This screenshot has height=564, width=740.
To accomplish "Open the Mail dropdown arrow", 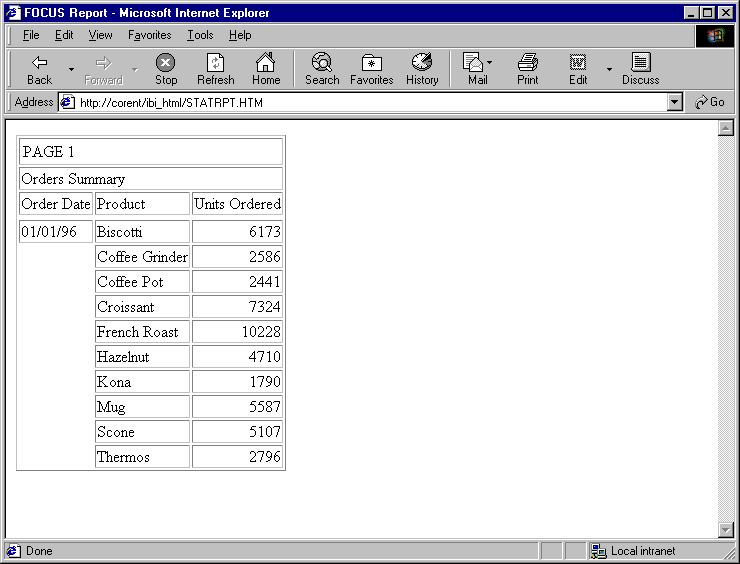I will point(489,62).
